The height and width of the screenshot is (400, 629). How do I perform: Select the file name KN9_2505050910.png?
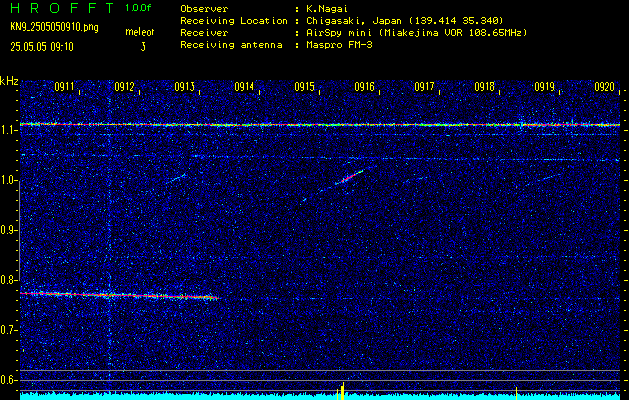point(54,27)
